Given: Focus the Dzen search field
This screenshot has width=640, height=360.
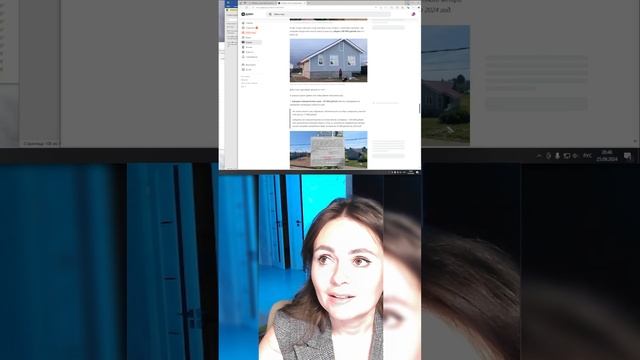Looking at the screenshot, I should 329,14.
